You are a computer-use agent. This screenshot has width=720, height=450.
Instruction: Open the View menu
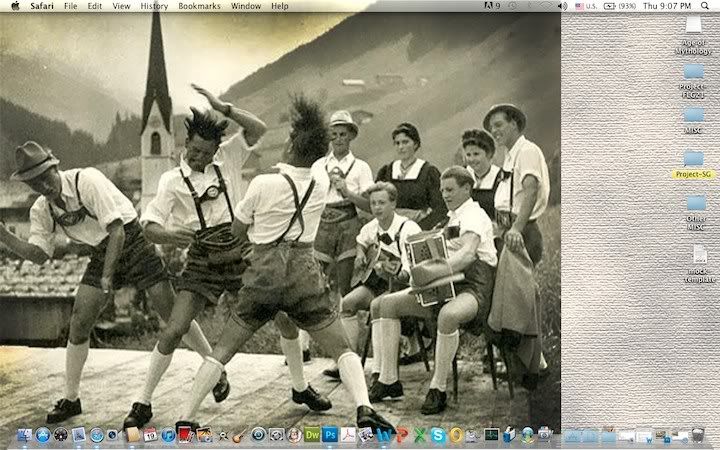[x=121, y=6]
